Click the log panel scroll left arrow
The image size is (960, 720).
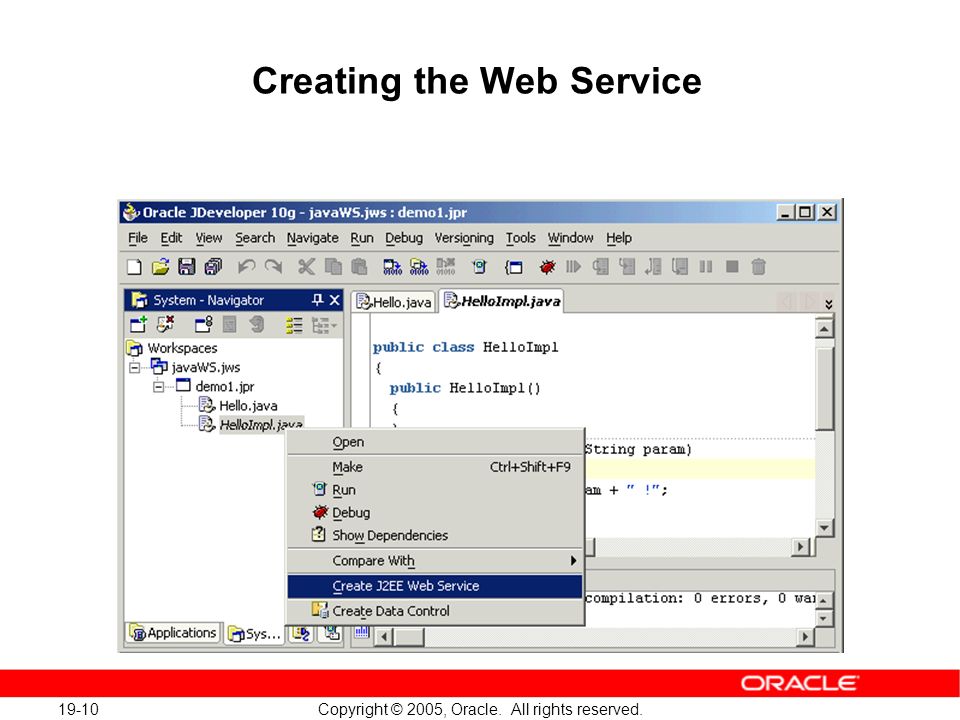point(384,637)
